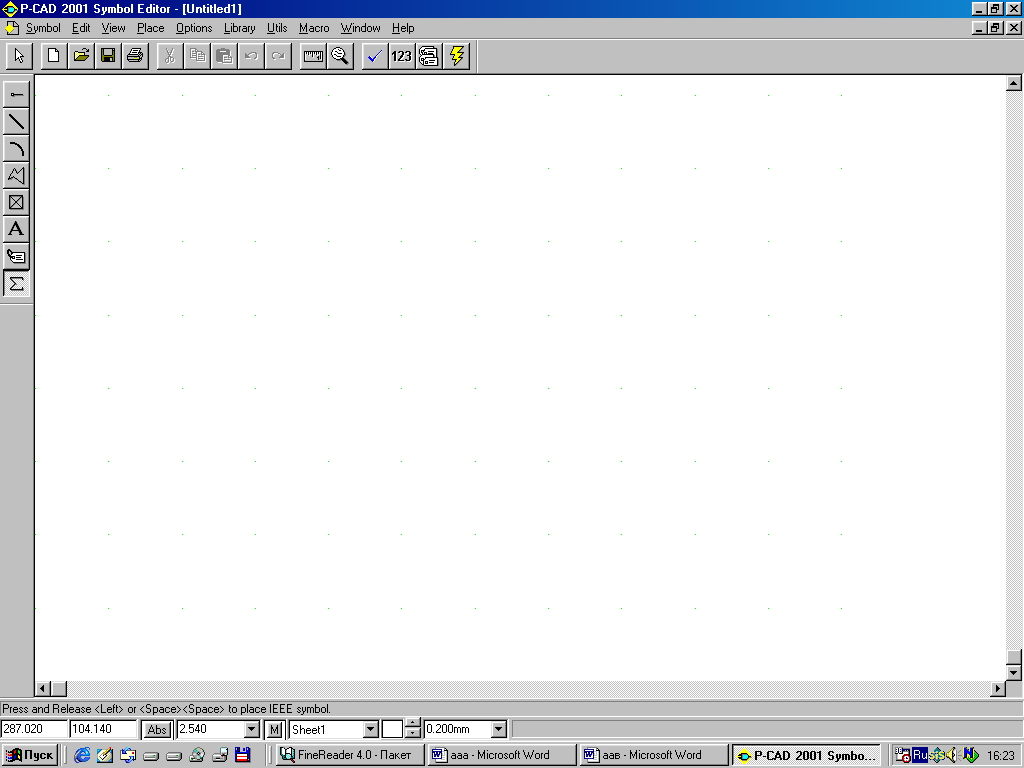This screenshot has height=768, width=1024.
Task: Open the Place menu
Action: tap(150, 28)
